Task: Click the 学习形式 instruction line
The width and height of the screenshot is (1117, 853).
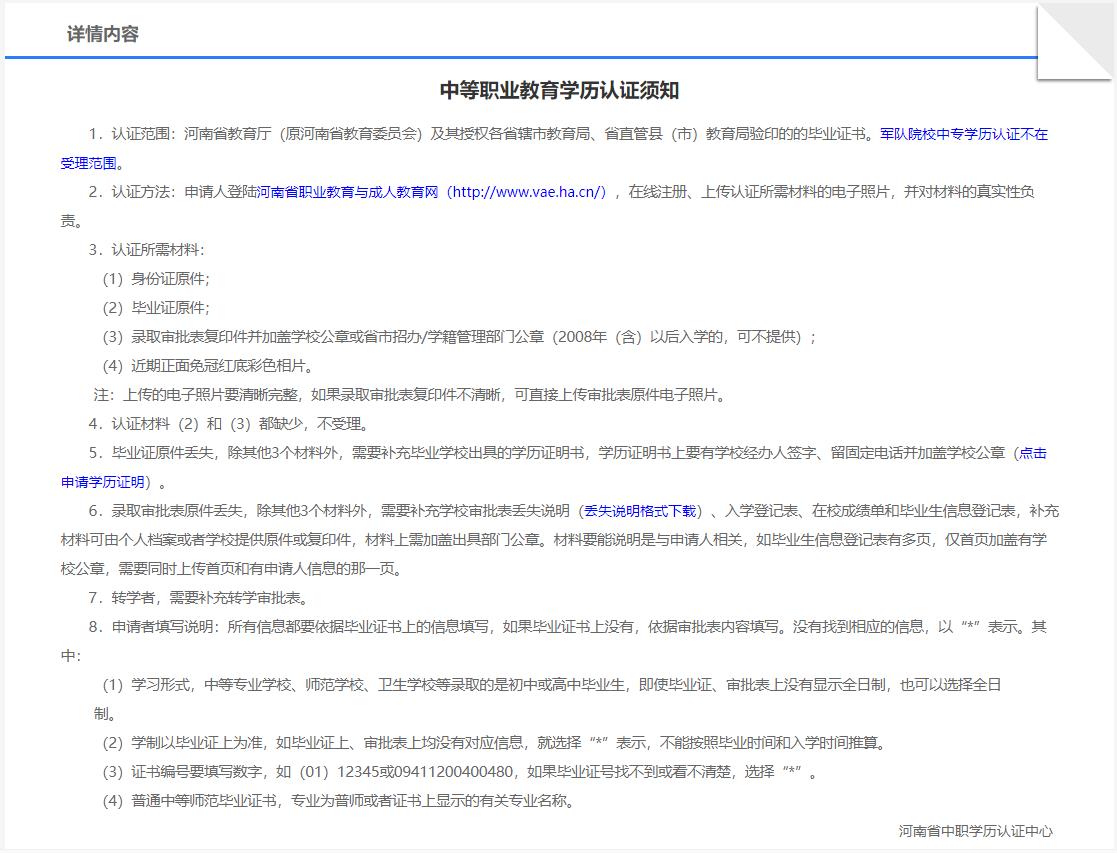Action: click(550, 685)
